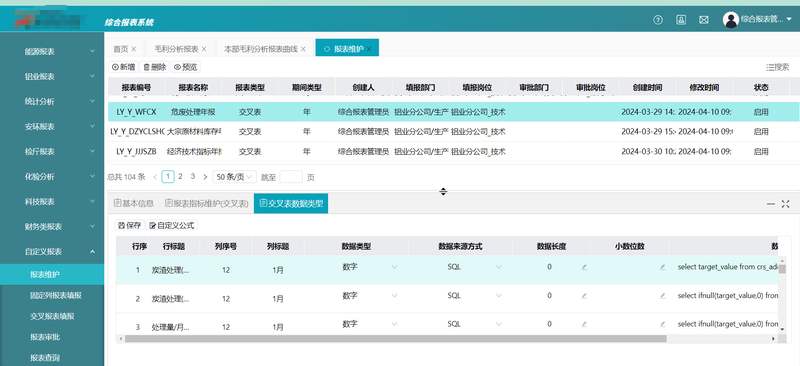Close the 首页 tab
The width and height of the screenshot is (800, 366).
(x=134, y=49)
